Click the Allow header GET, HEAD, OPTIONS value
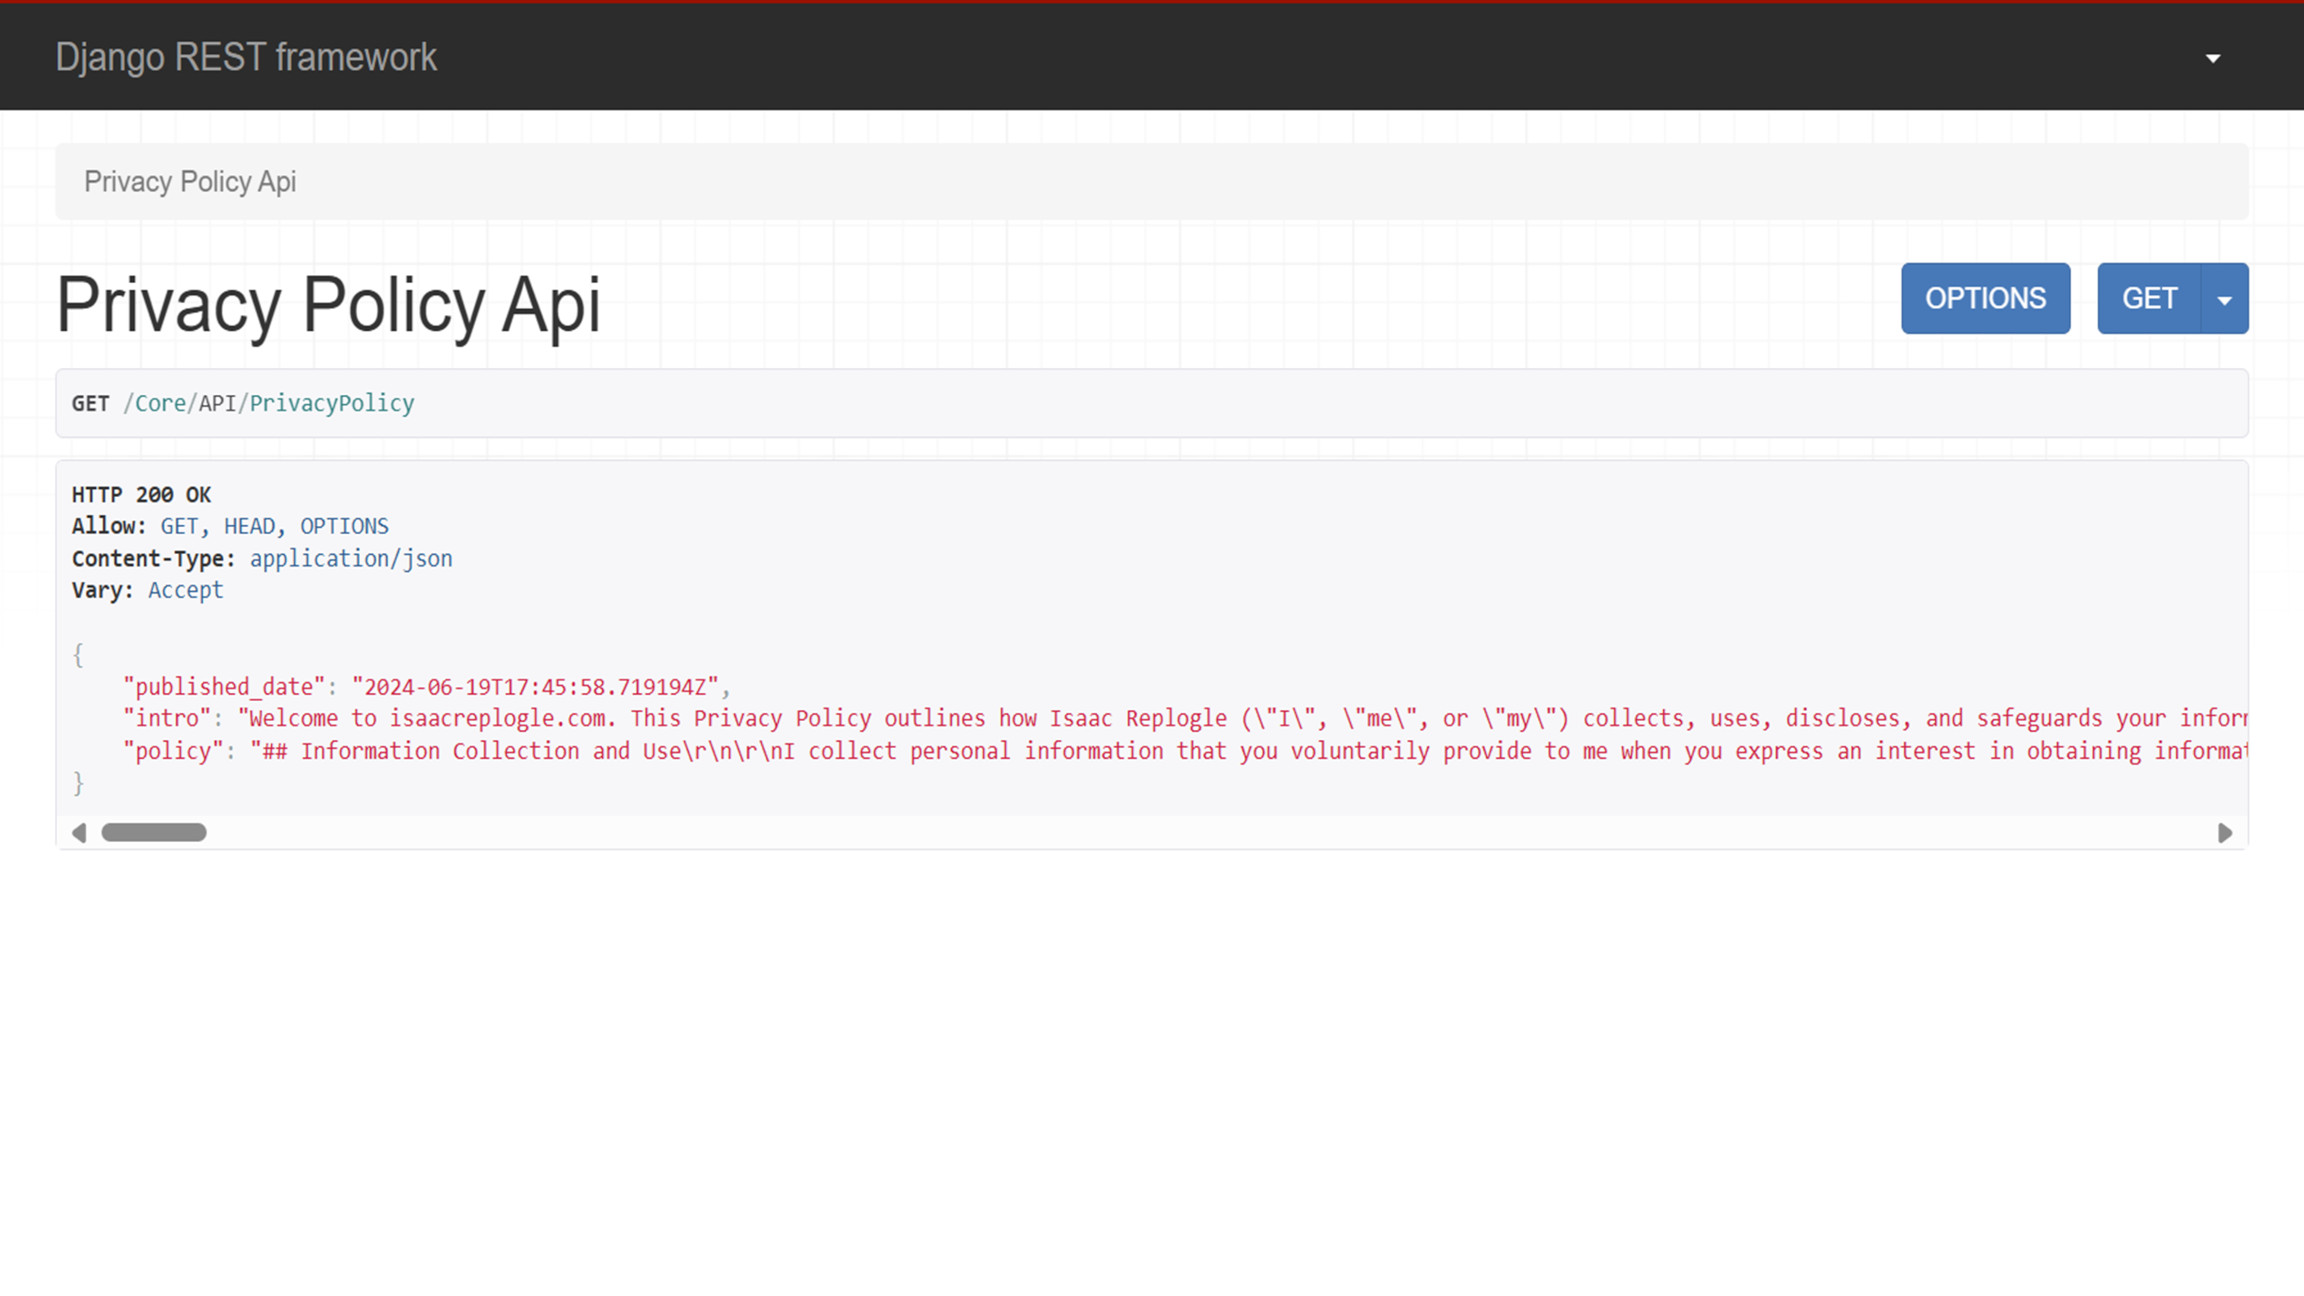2304x1296 pixels. click(275, 526)
